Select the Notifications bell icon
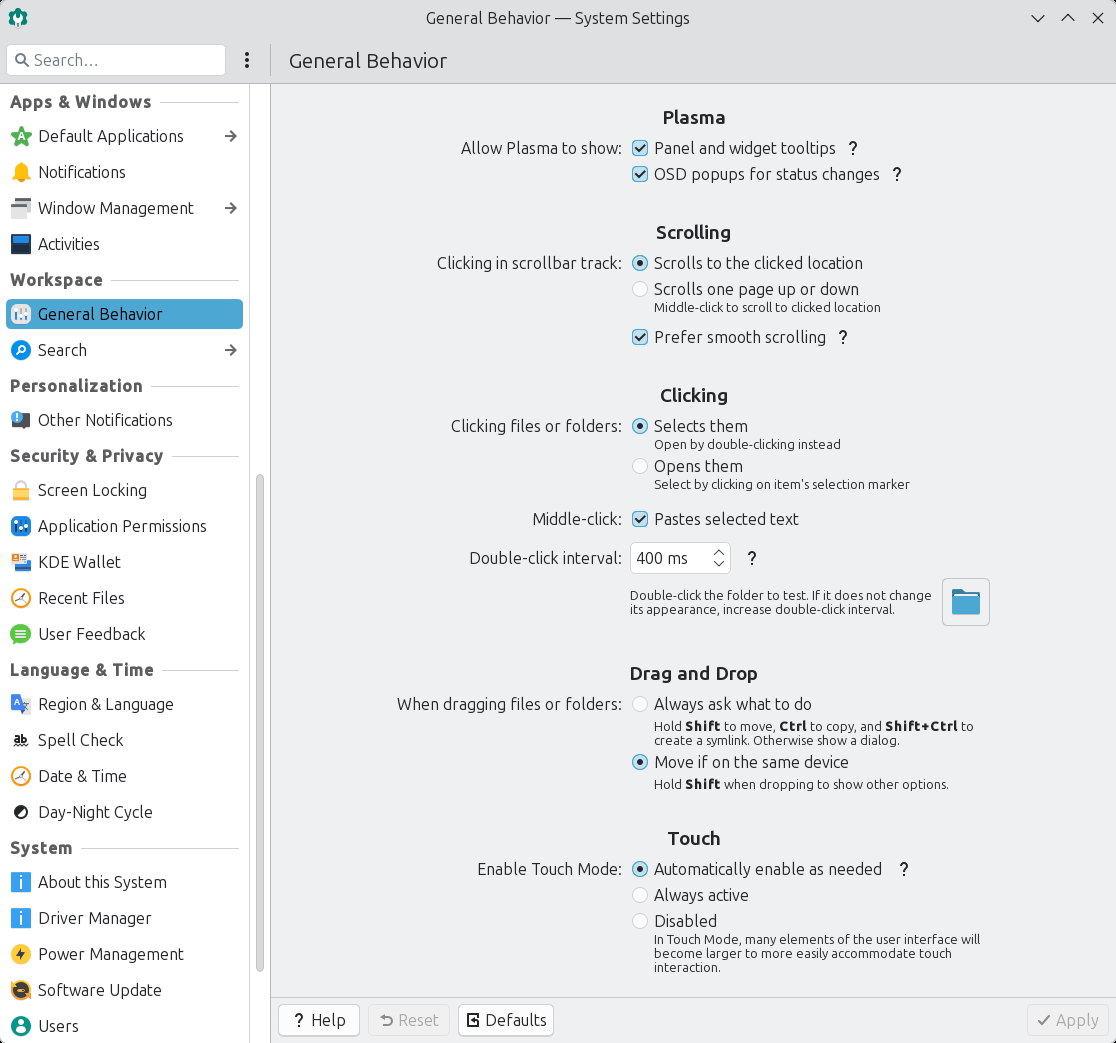Screen dimensions: 1116x1043 (21, 172)
